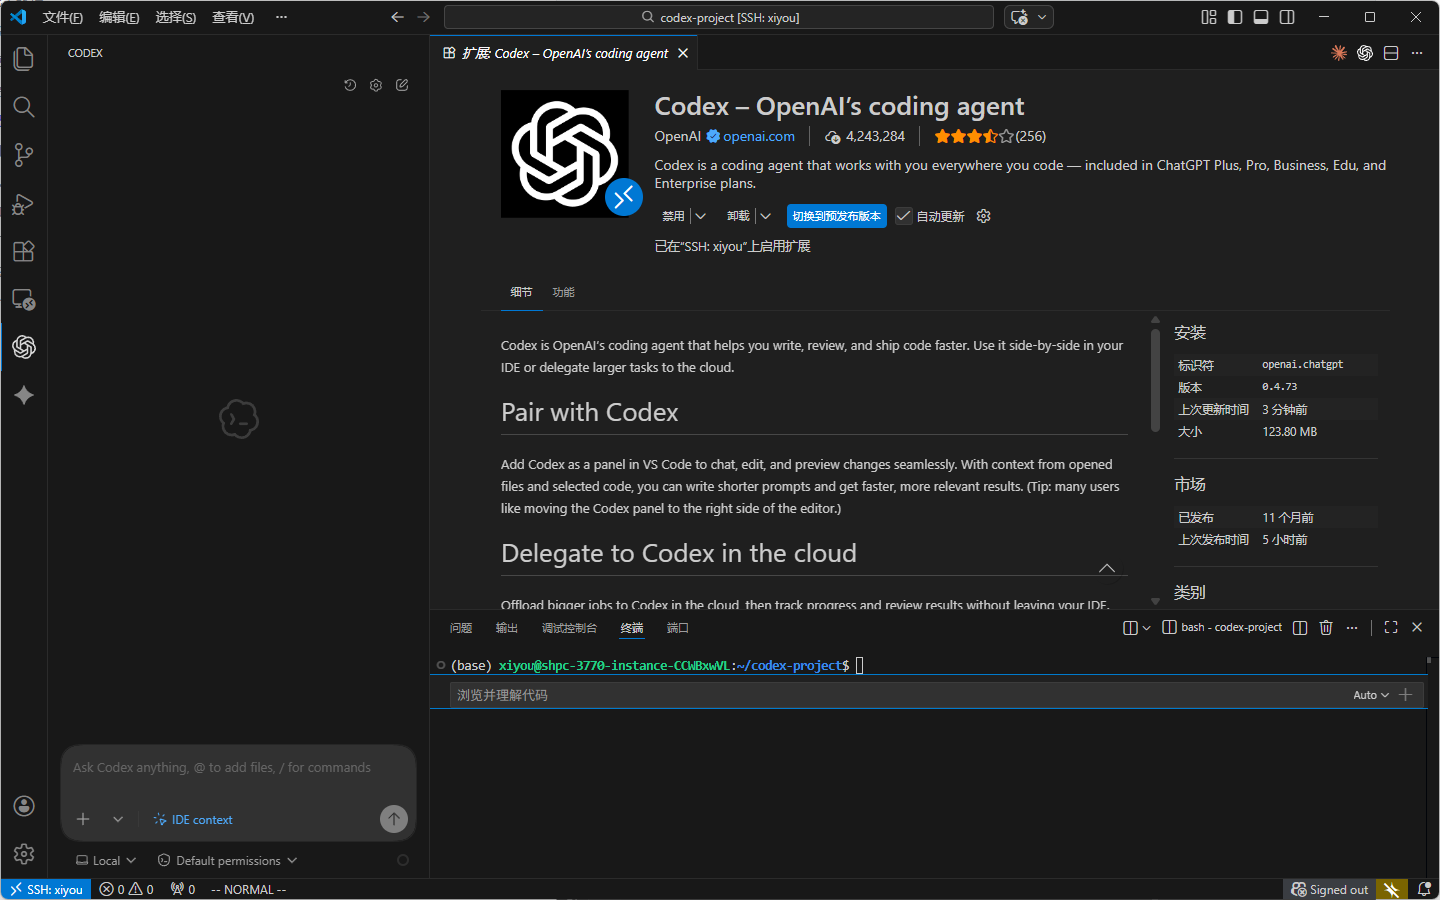
Task: Open notifications bell in status bar
Action: coord(1424,889)
